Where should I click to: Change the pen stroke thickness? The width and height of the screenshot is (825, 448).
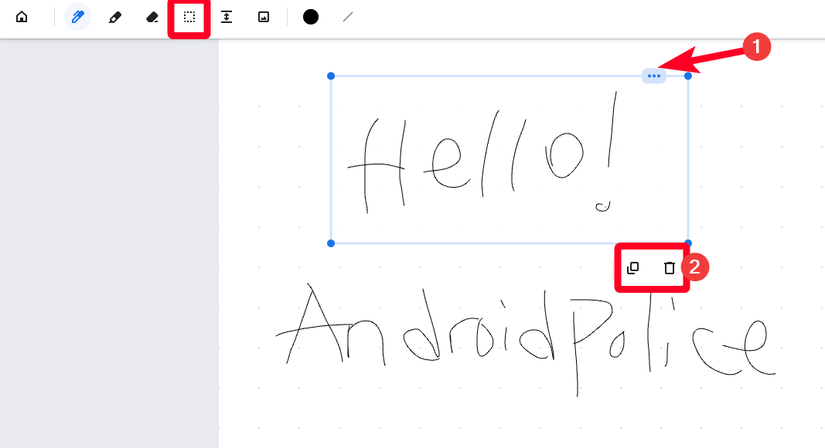coord(348,17)
